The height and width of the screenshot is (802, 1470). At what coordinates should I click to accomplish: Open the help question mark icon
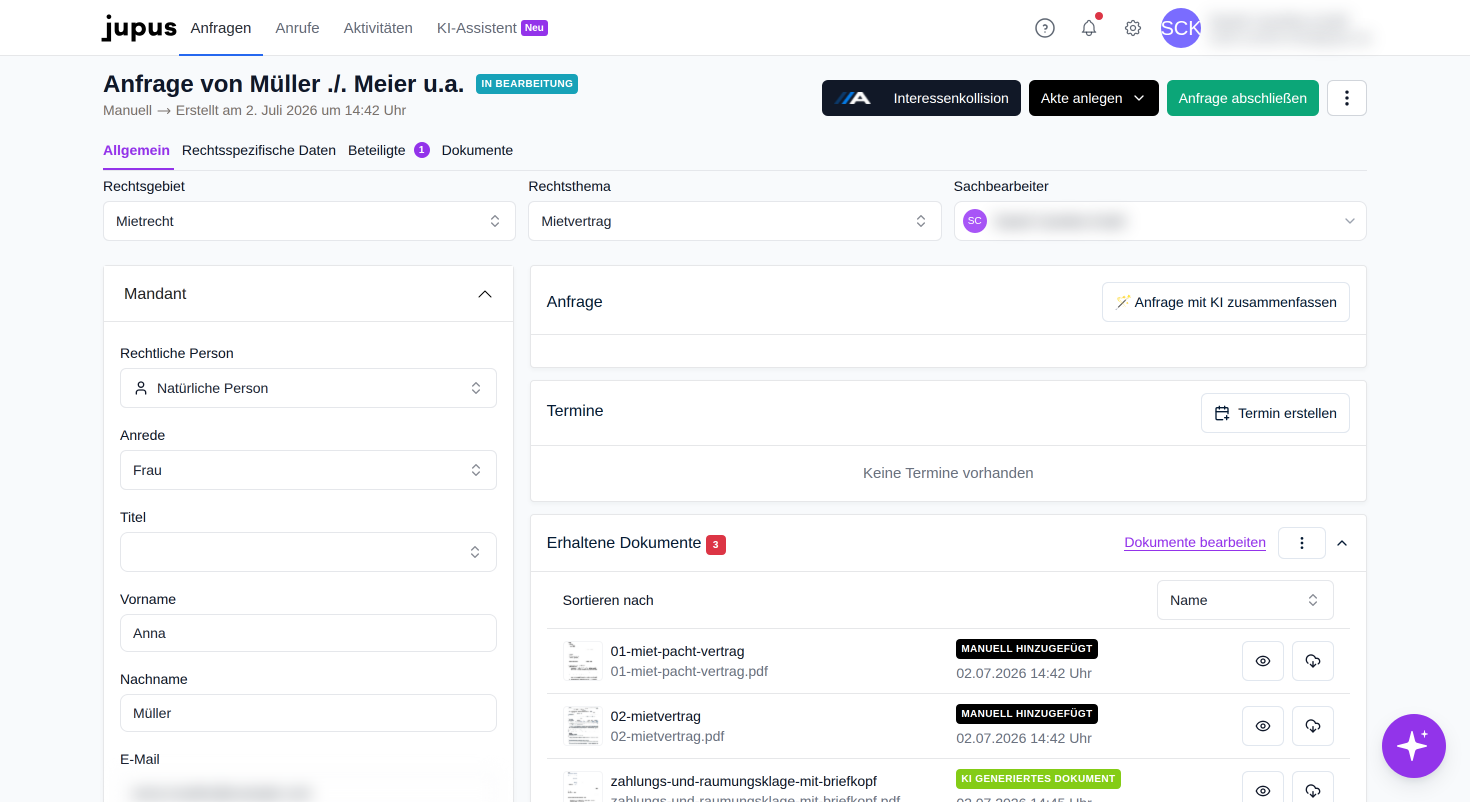click(1045, 28)
